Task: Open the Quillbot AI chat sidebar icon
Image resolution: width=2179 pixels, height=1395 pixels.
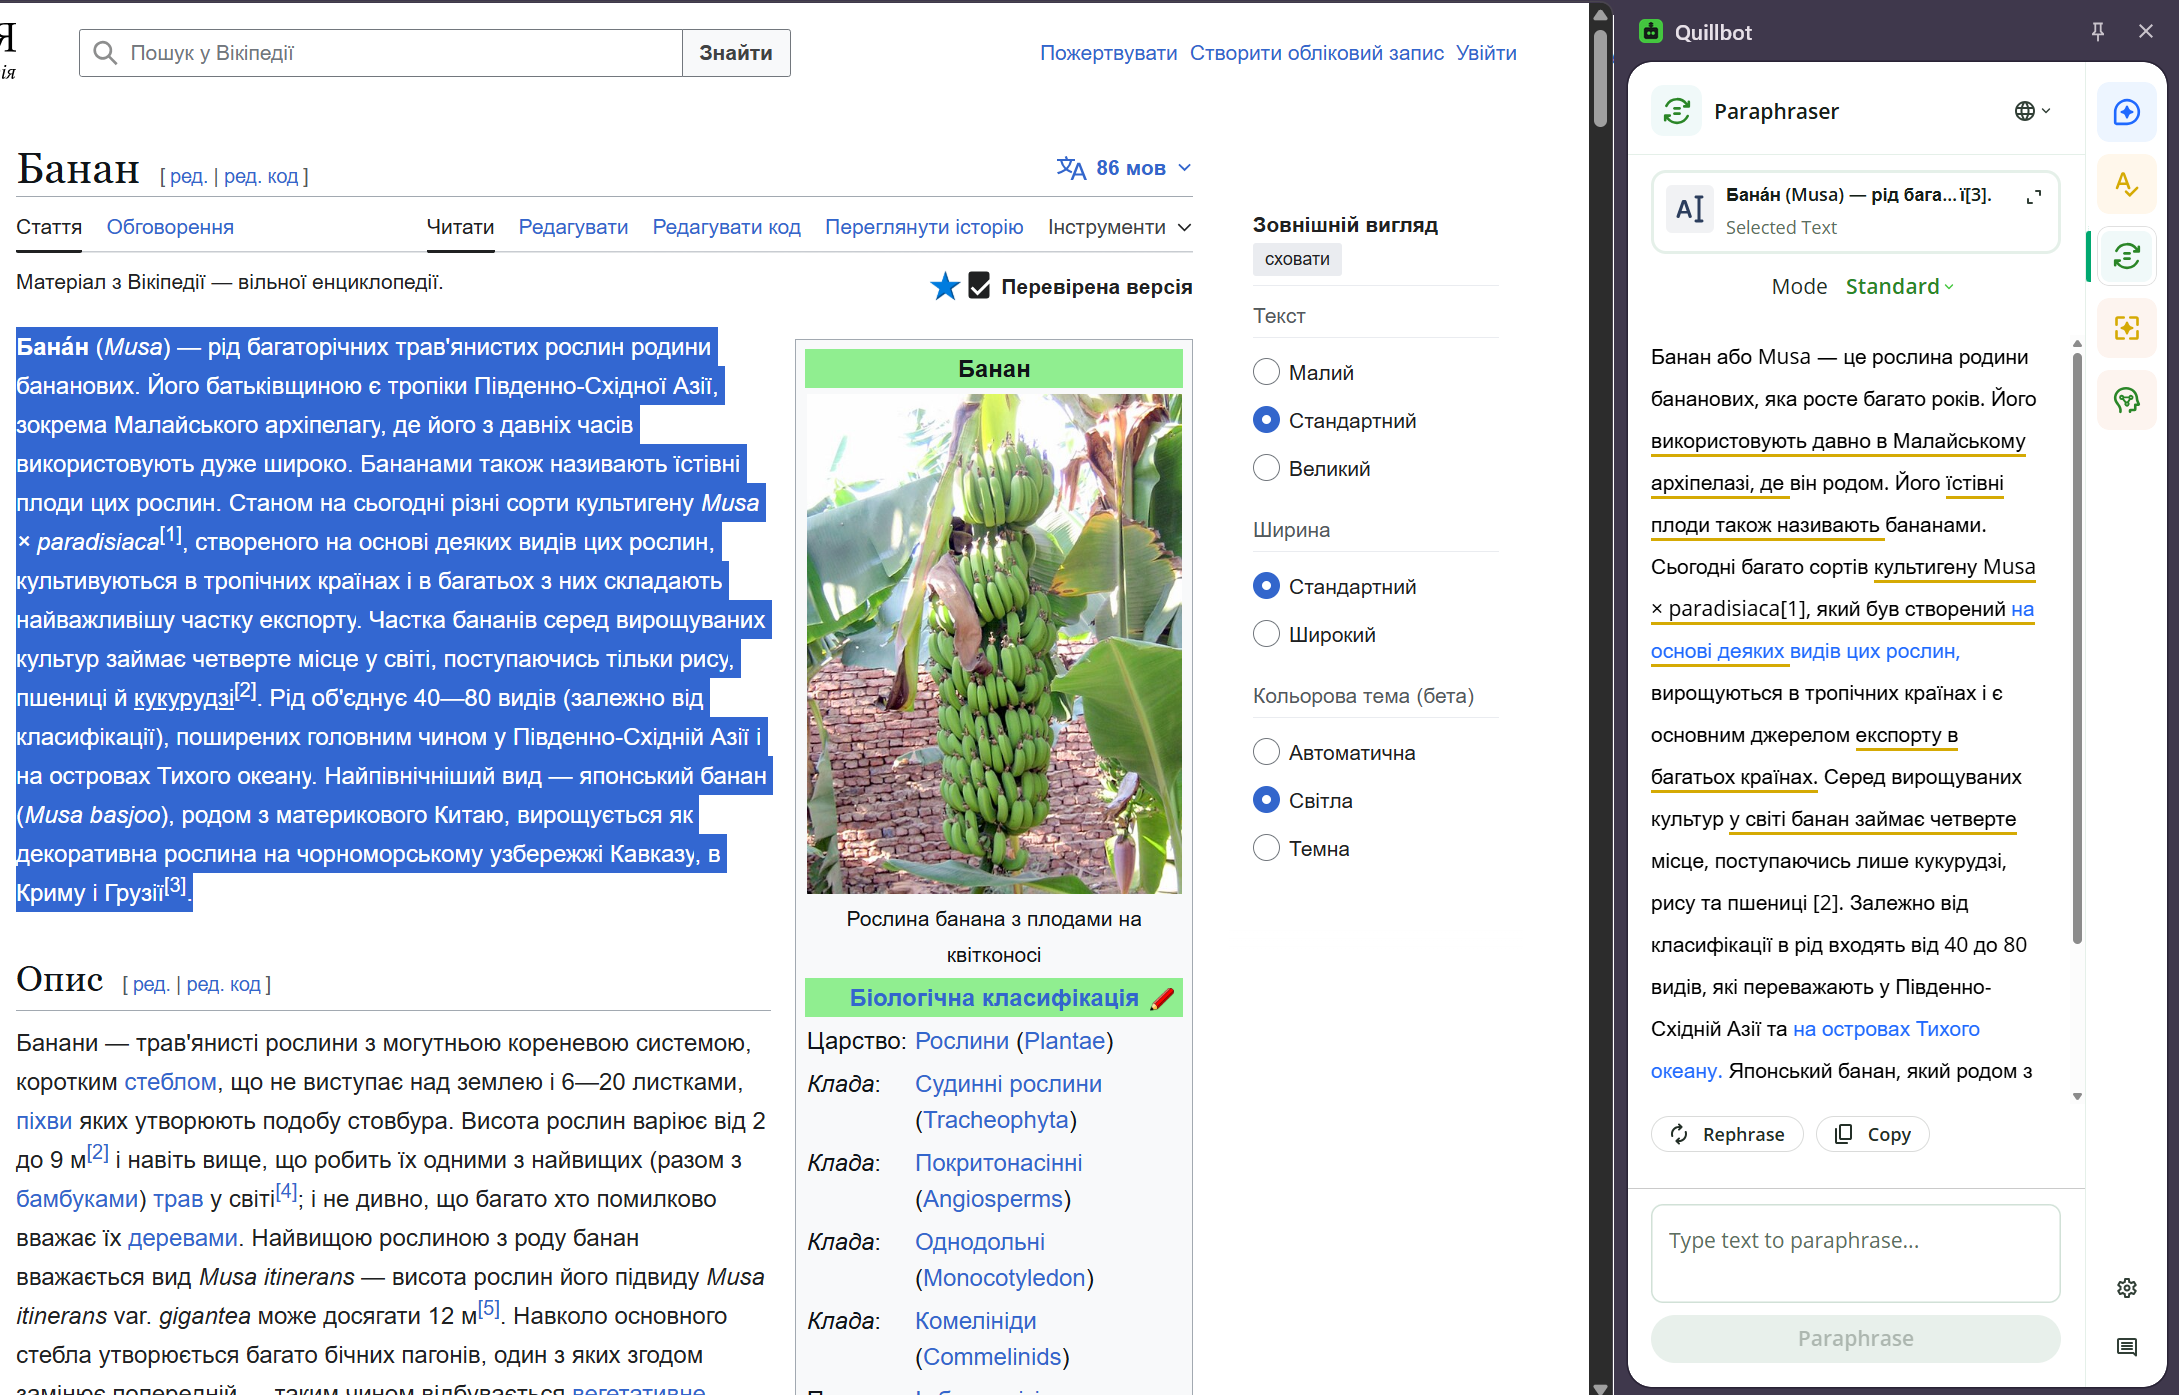Action: point(2126,112)
